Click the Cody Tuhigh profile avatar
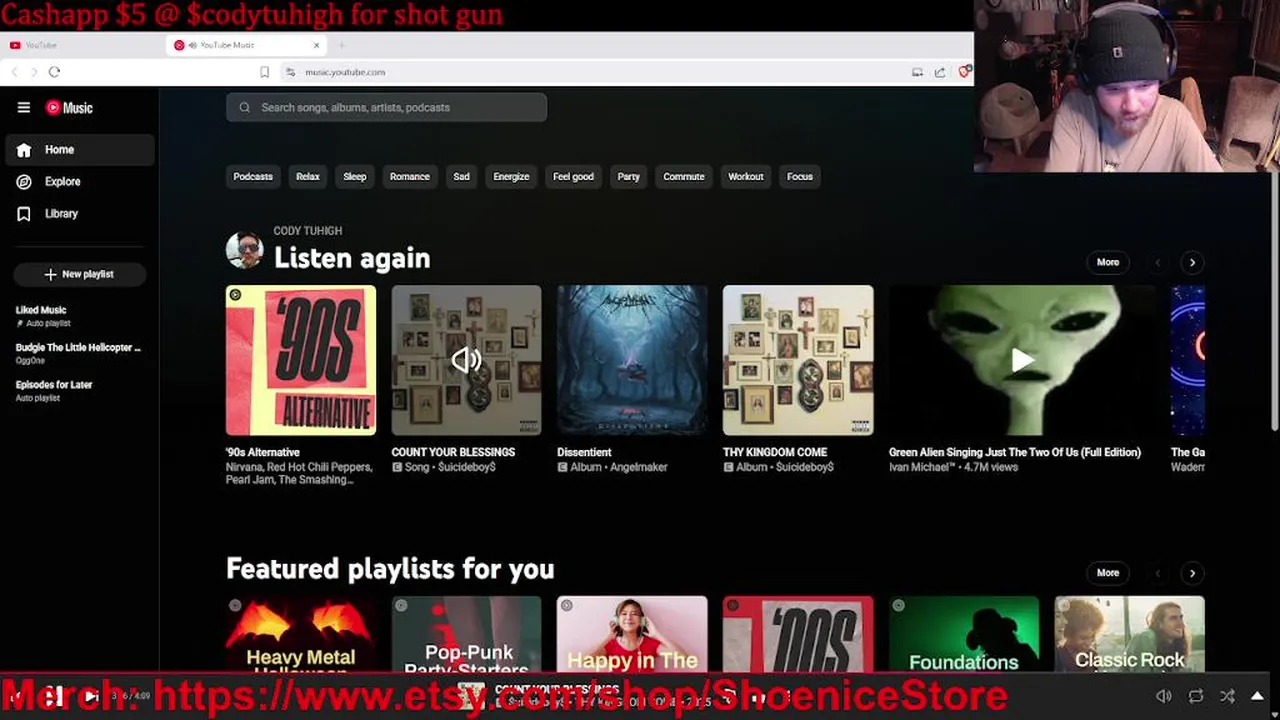 tap(244, 250)
